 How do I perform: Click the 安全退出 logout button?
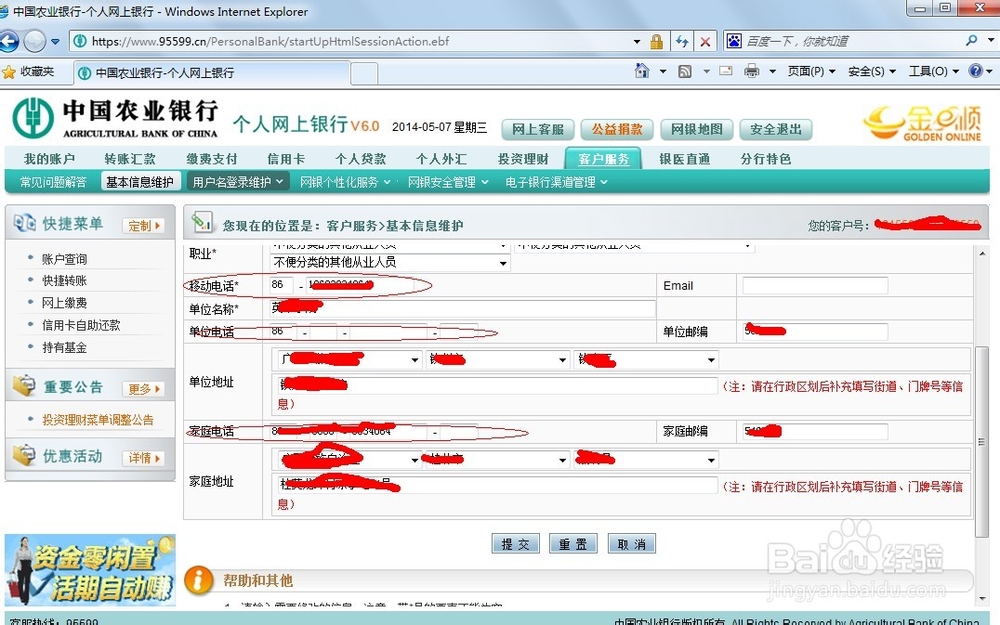(776, 129)
